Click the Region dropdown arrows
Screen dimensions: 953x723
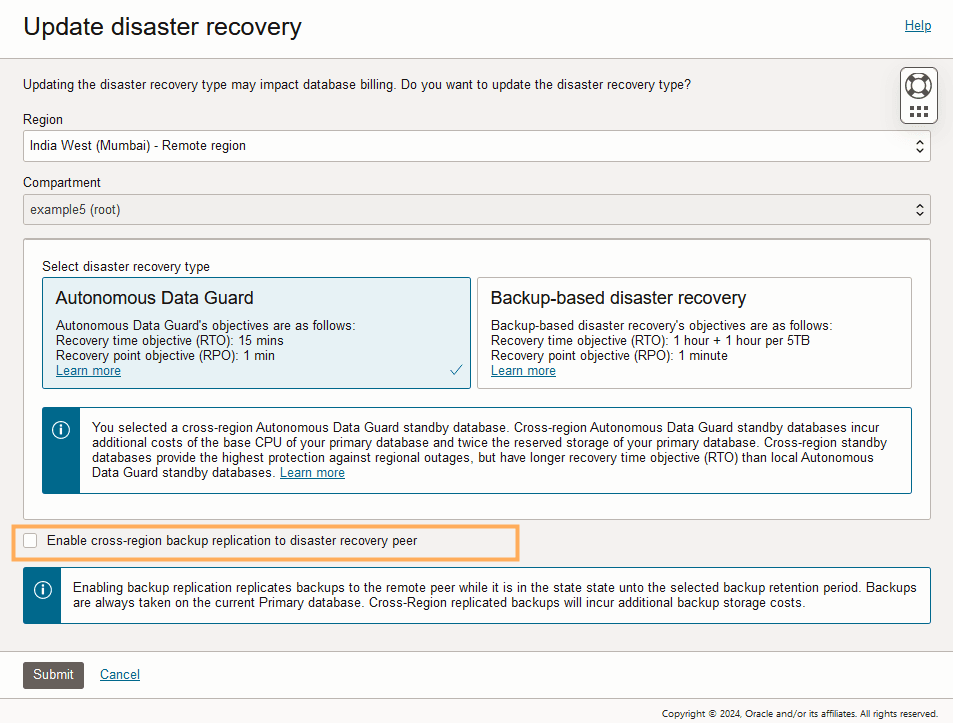pyautogui.click(x=920, y=146)
